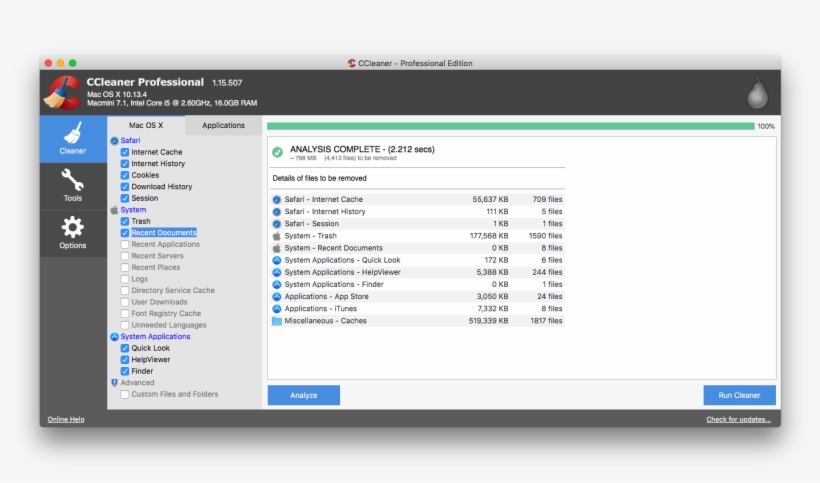
Task: Click the green analysis complete checkmark icon
Action: click(x=277, y=152)
